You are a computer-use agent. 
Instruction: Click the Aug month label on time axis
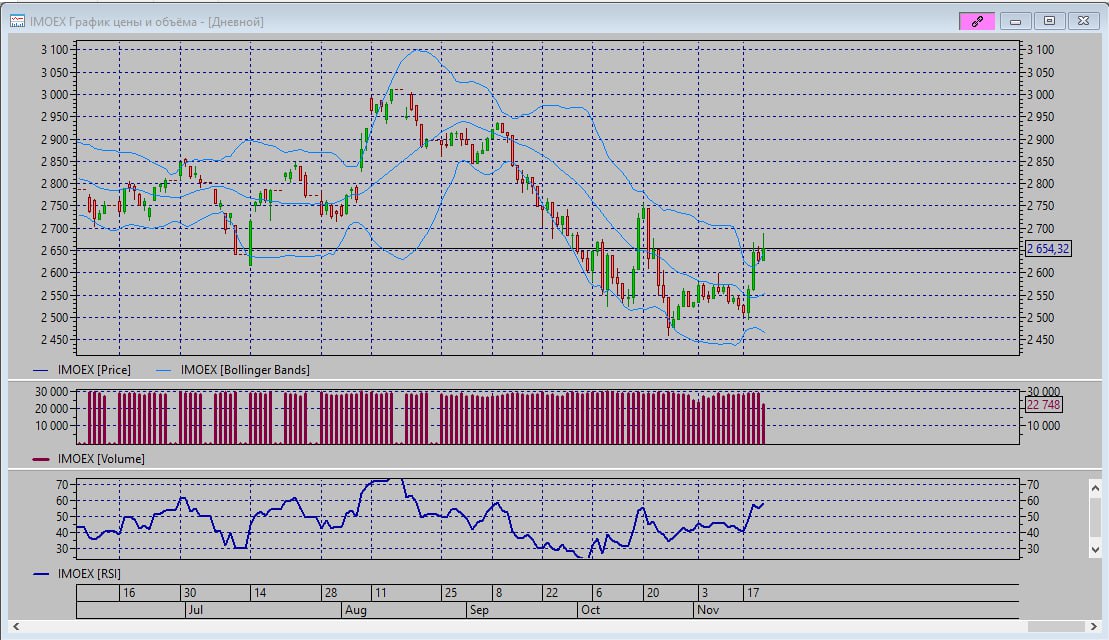point(354,609)
